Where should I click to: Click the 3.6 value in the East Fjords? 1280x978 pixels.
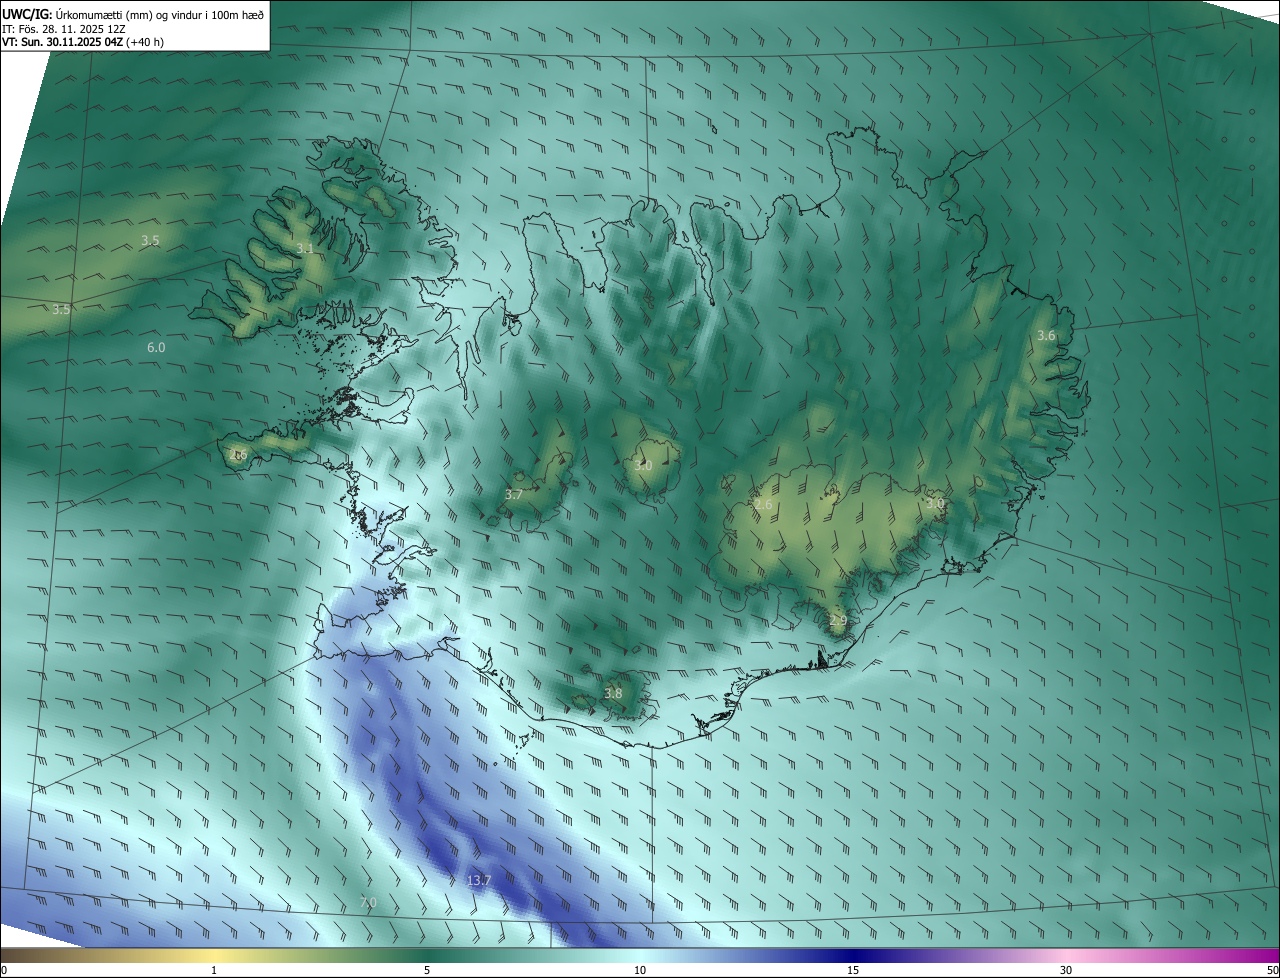[1046, 335]
